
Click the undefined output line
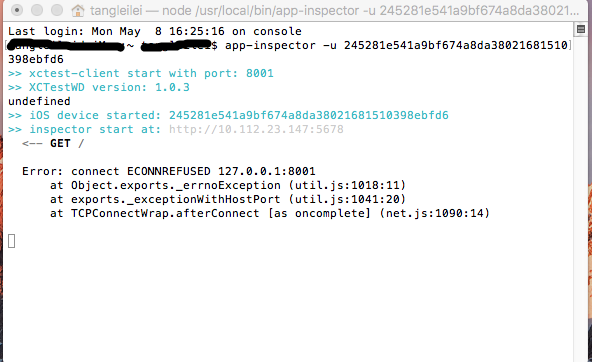(x=39, y=101)
